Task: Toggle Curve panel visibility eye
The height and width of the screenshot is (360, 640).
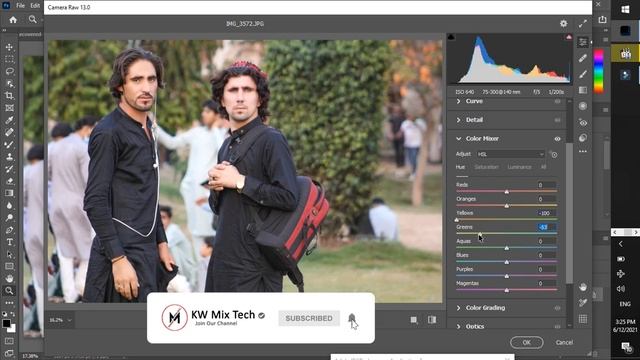Action: coord(557,101)
